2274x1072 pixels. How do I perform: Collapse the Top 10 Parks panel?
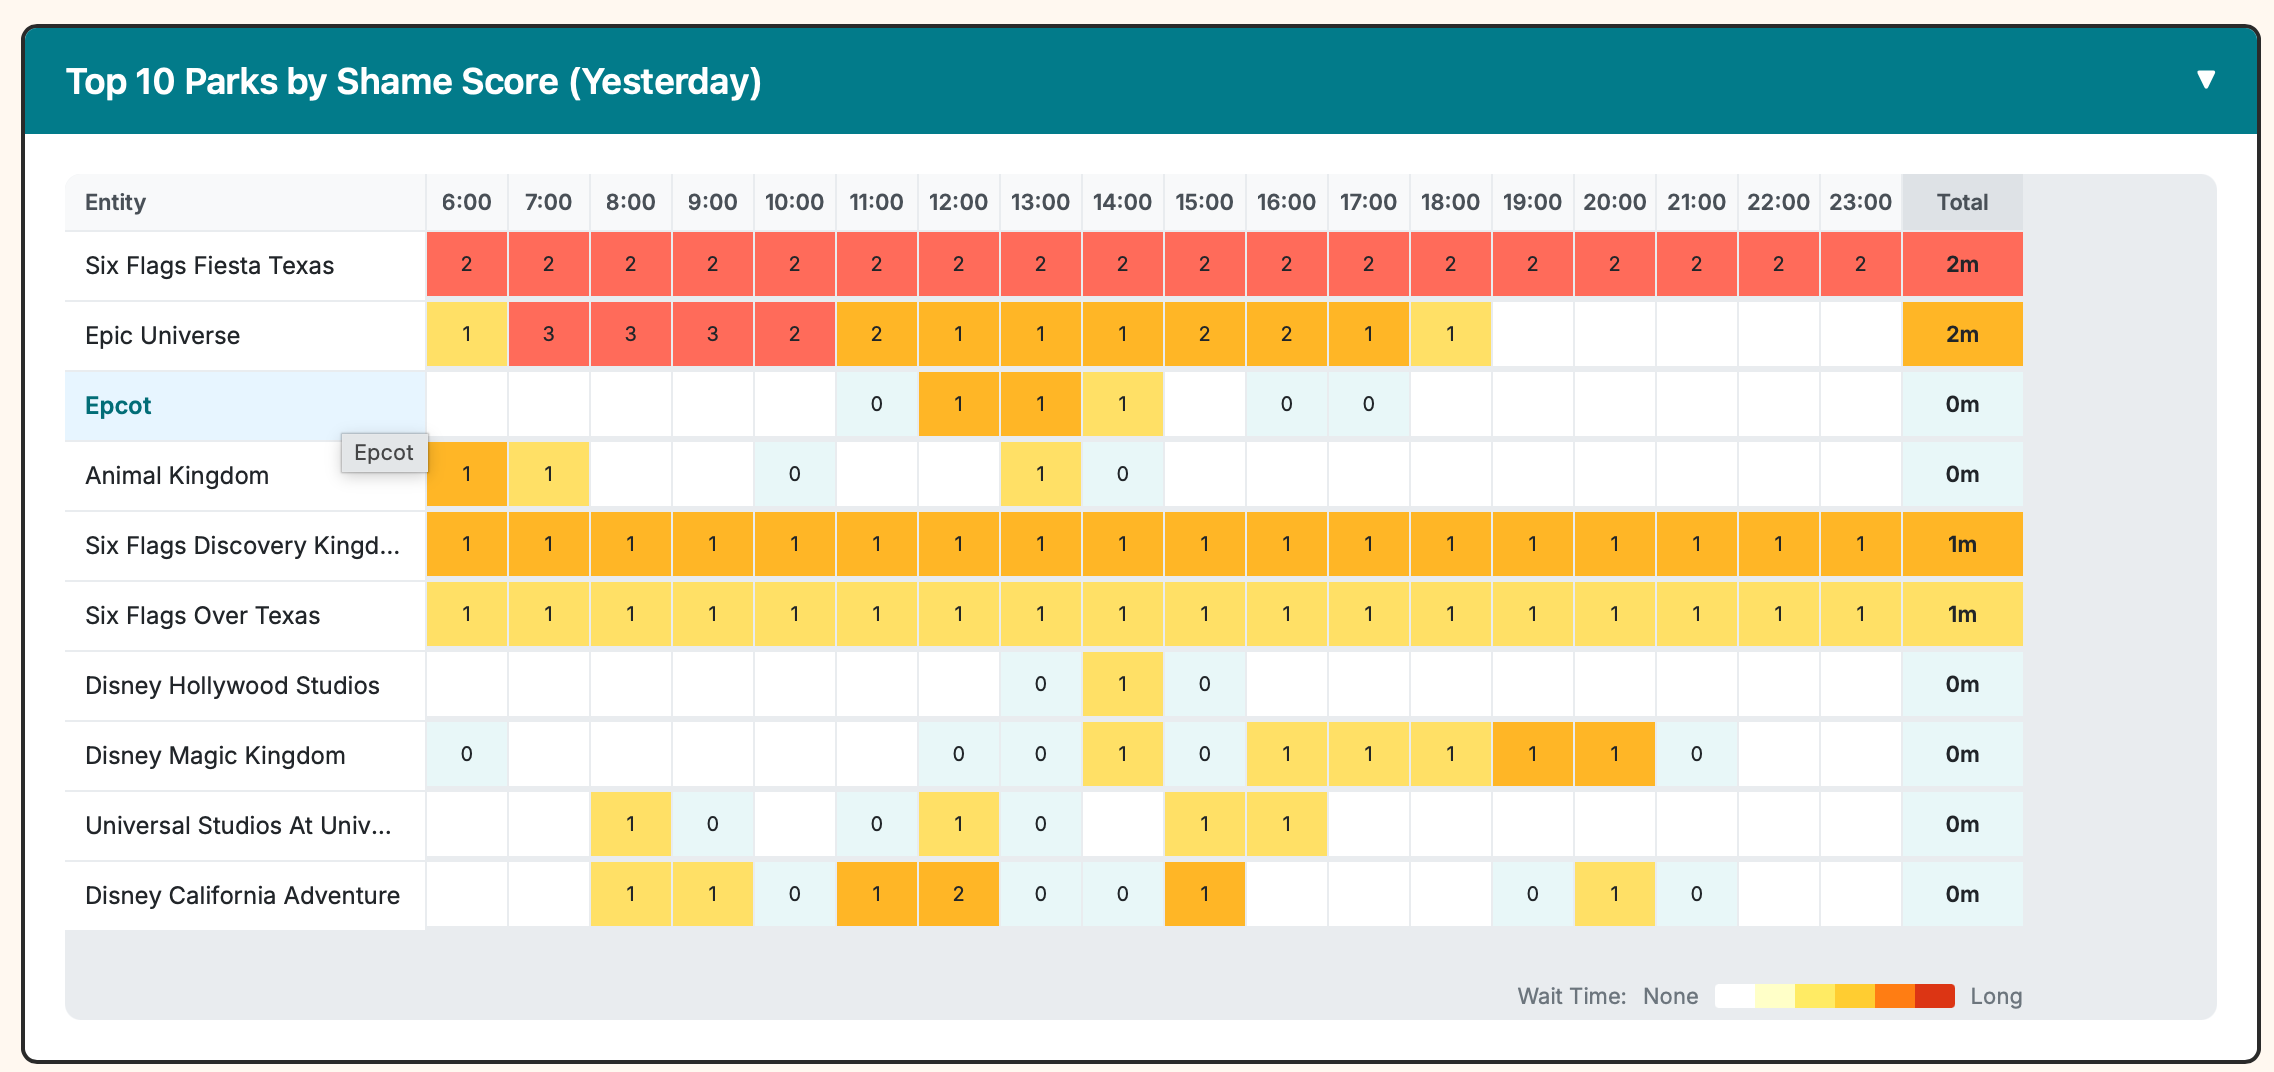click(2204, 80)
